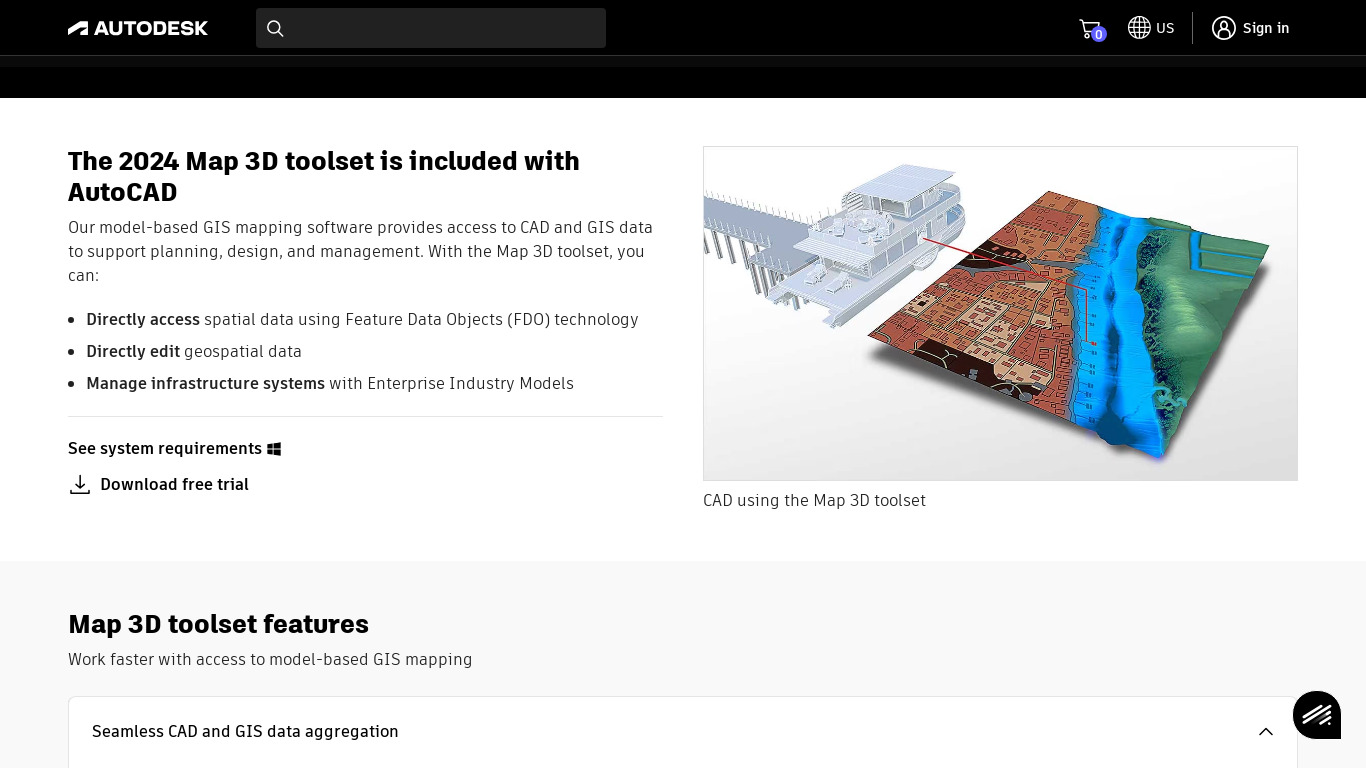Click Download free trial link
Viewport: 1366px width, 768px height.
pos(174,484)
